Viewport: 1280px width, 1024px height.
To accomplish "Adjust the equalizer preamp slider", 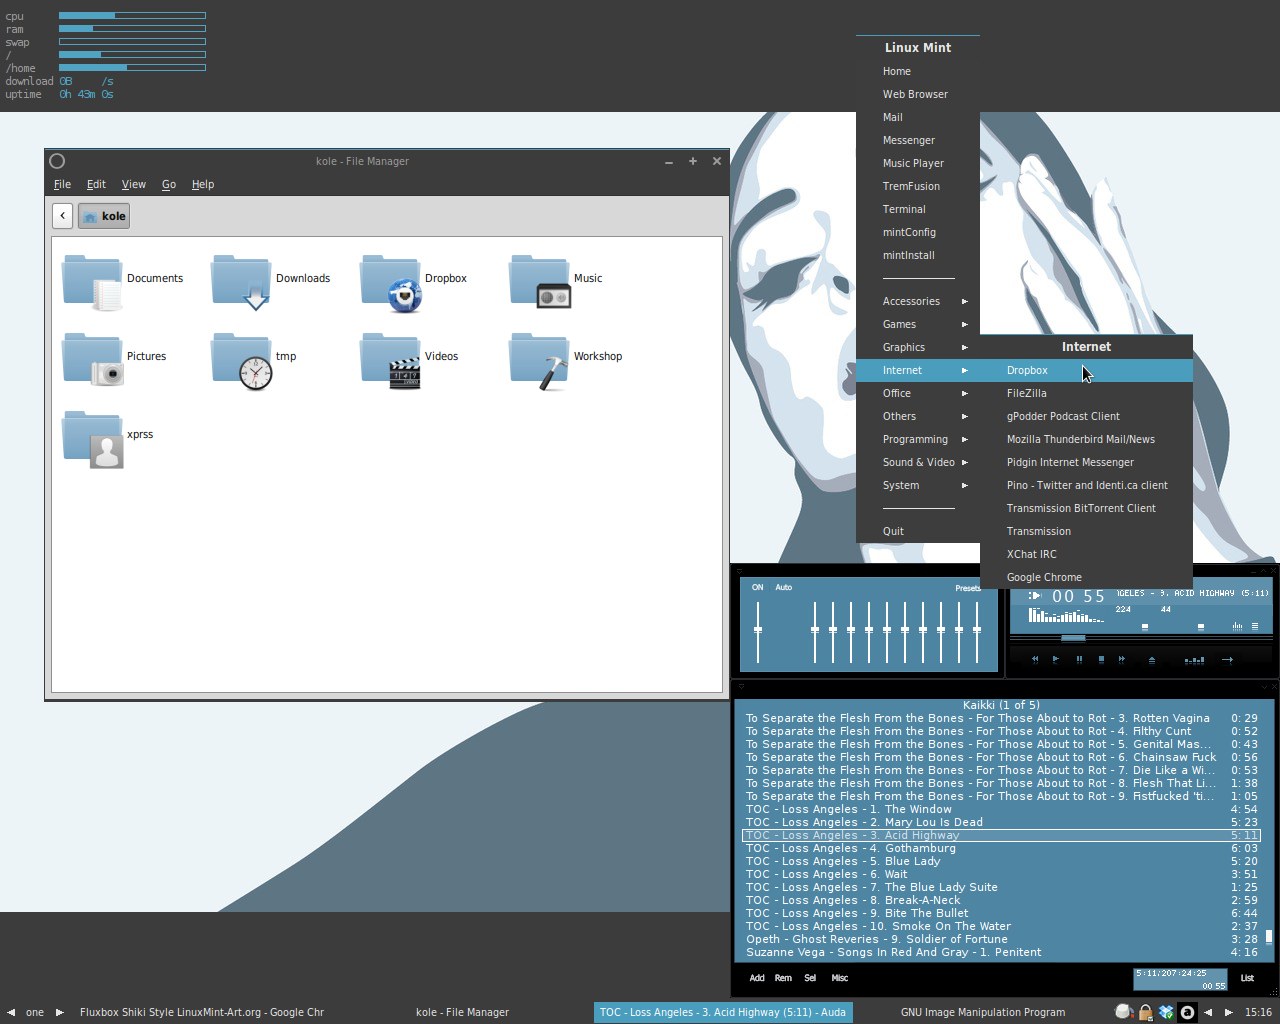I will tap(758, 631).
